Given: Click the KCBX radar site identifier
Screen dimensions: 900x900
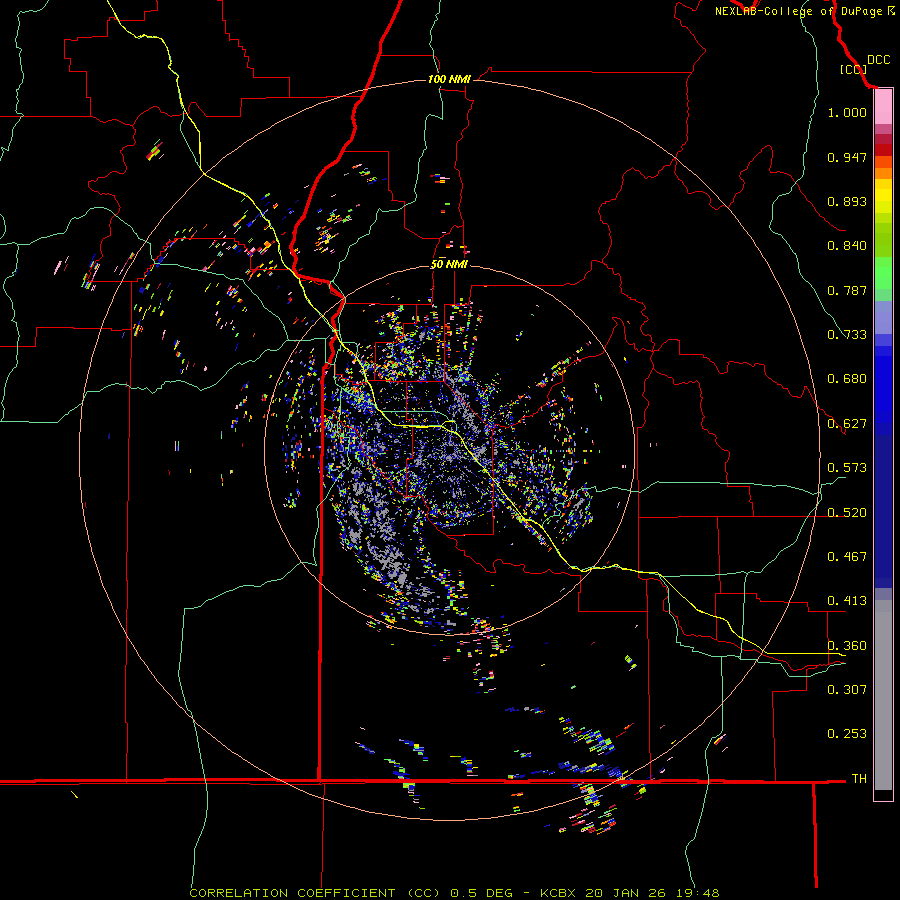Looking at the screenshot, I should (557, 893).
